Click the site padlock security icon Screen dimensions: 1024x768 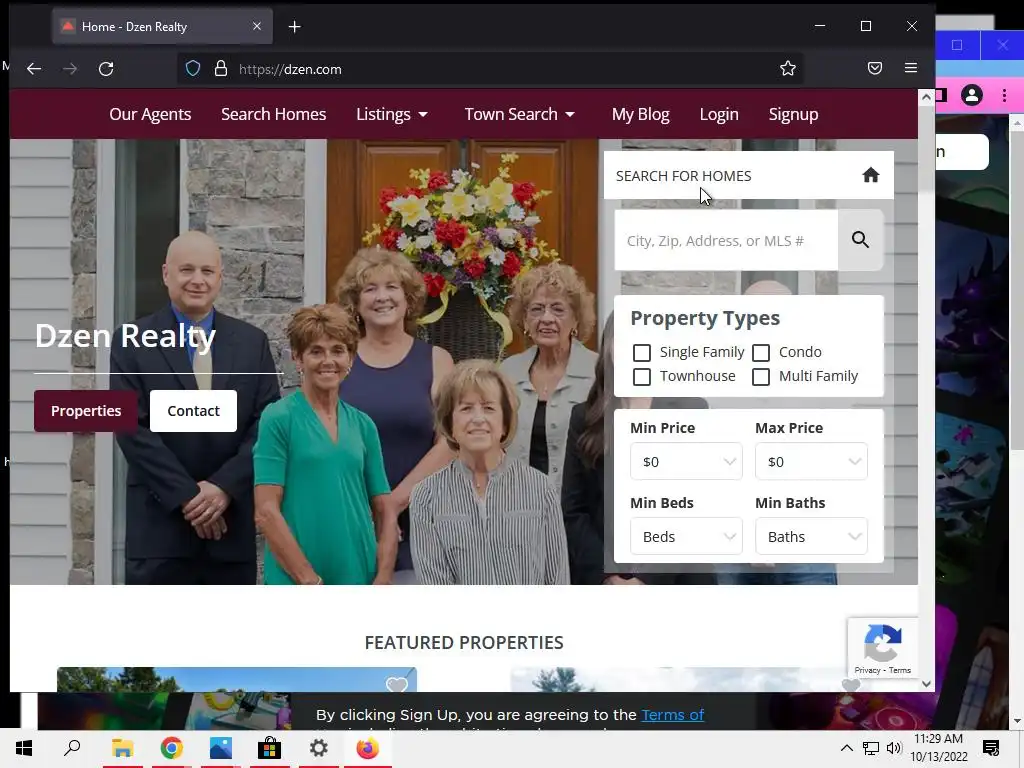[x=221, y=69]
